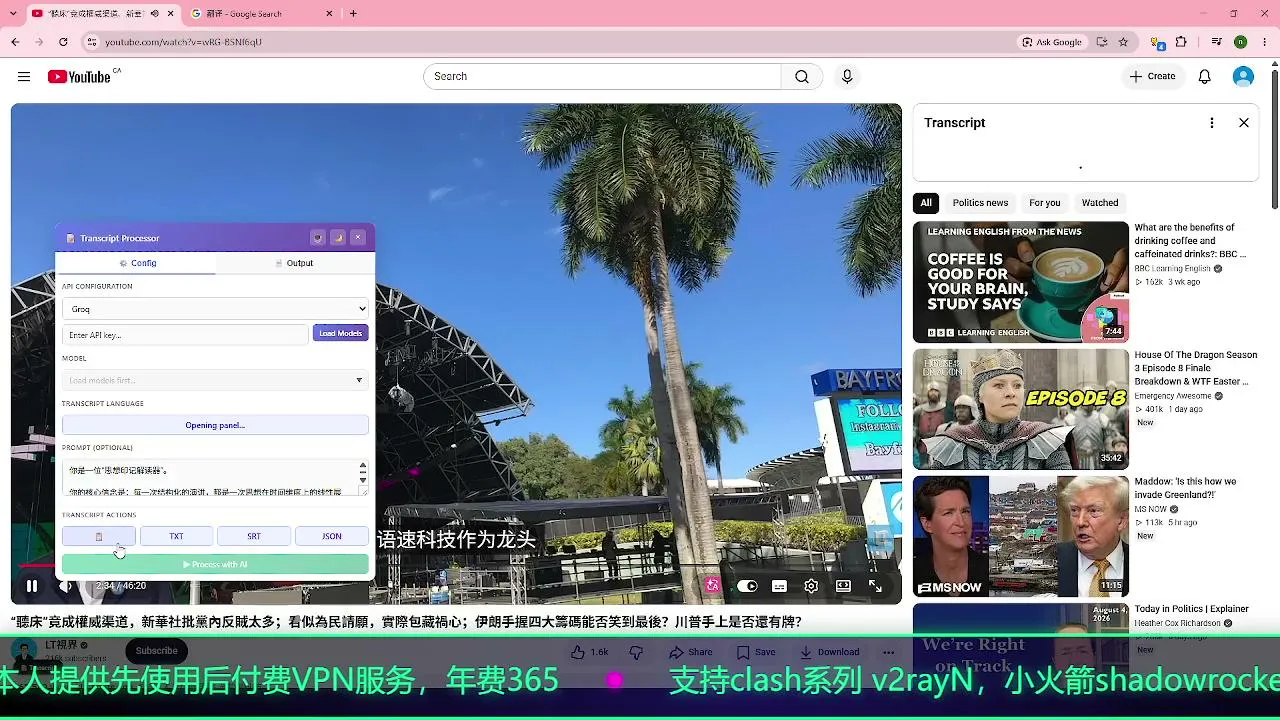Go back in the browser
Image resolution: width=1280 pixels, height=720 pixels.
[x=15, y=42]
